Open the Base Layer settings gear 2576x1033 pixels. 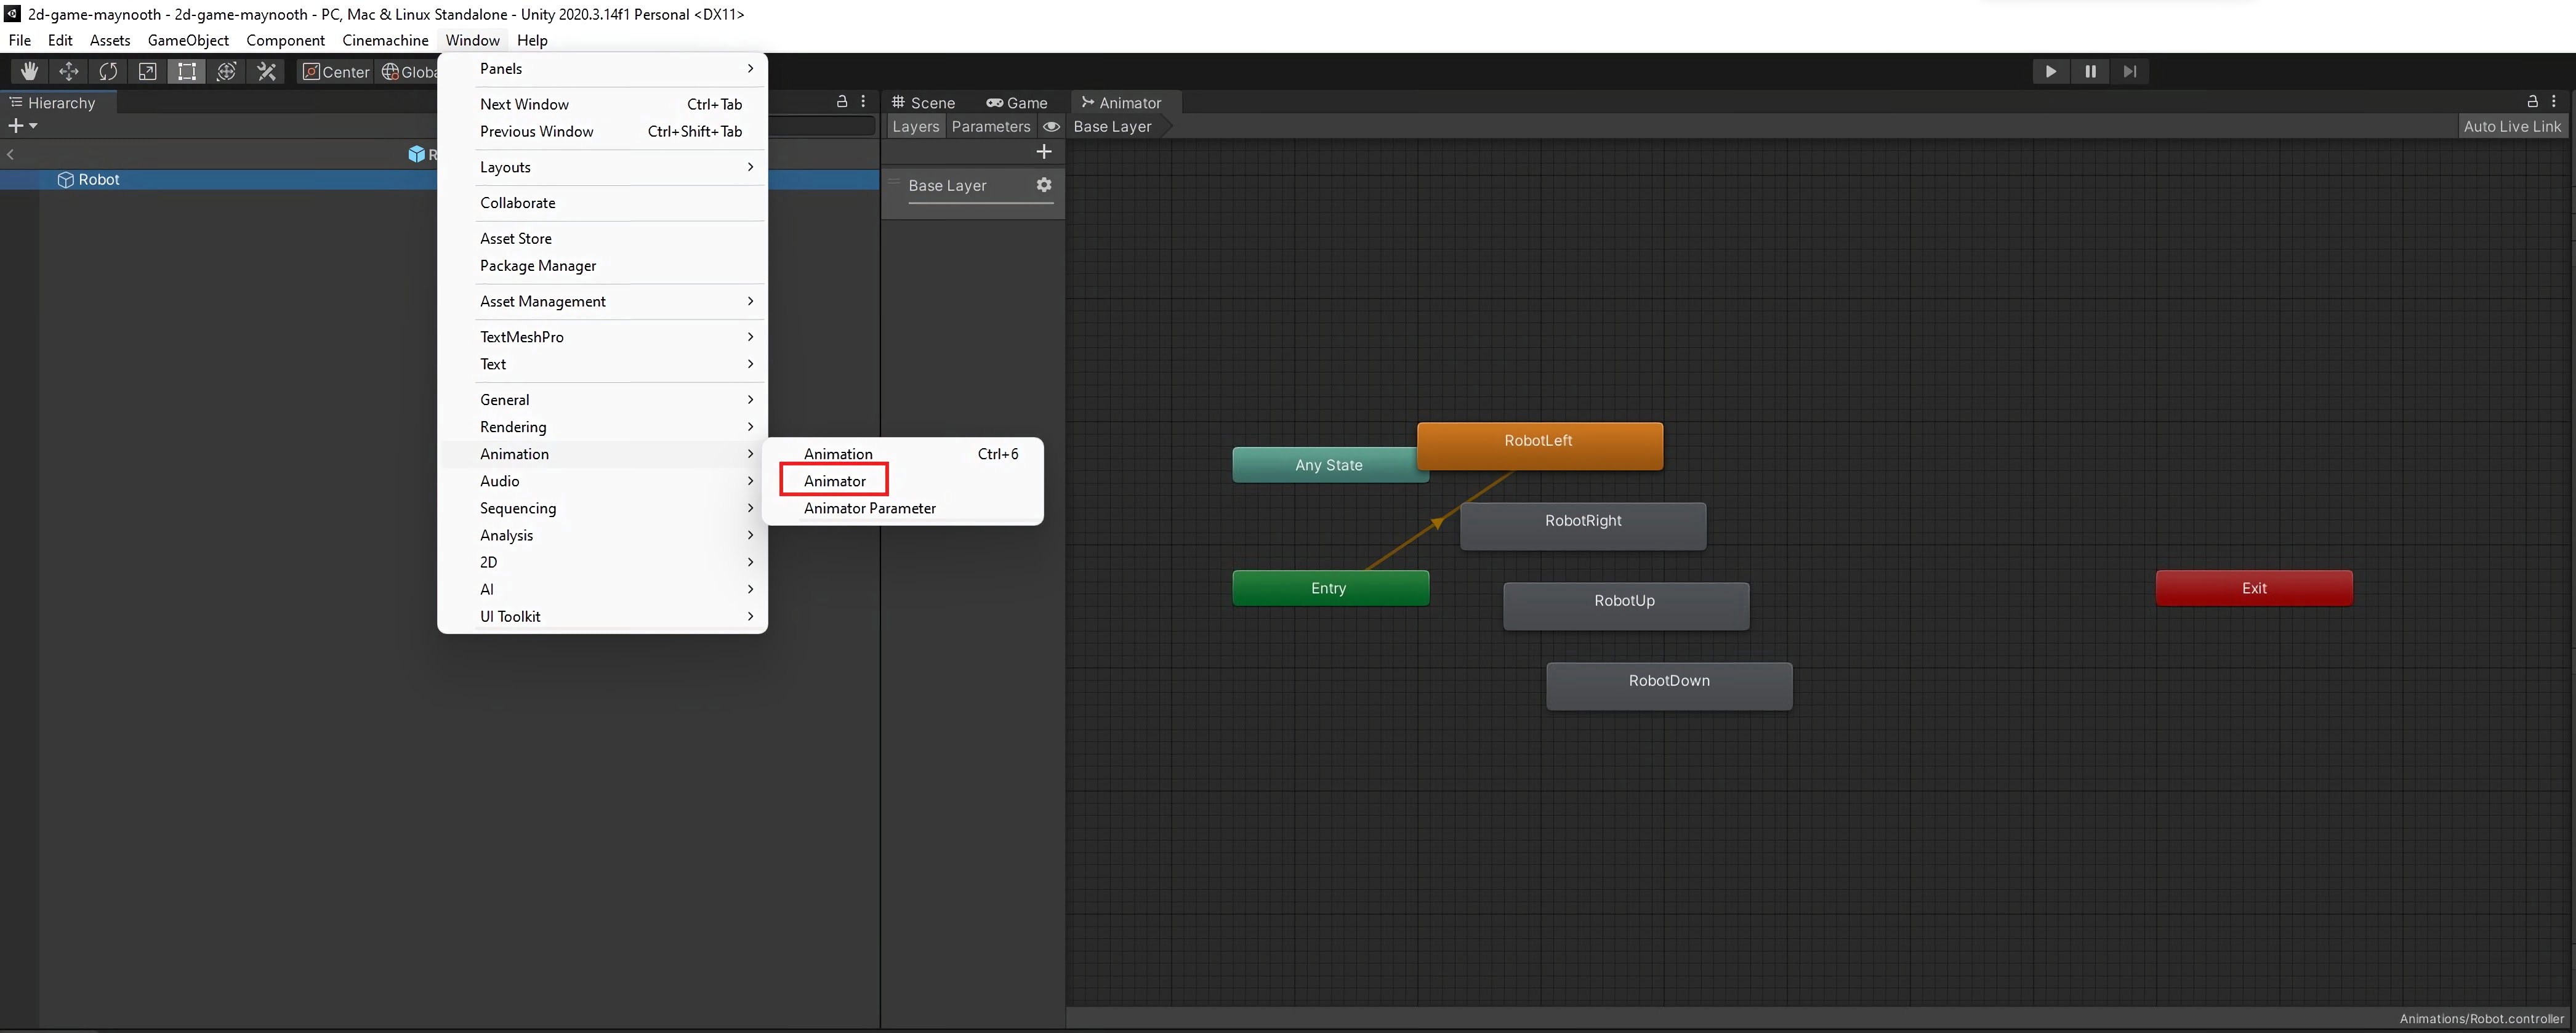tap(1044, 185)
